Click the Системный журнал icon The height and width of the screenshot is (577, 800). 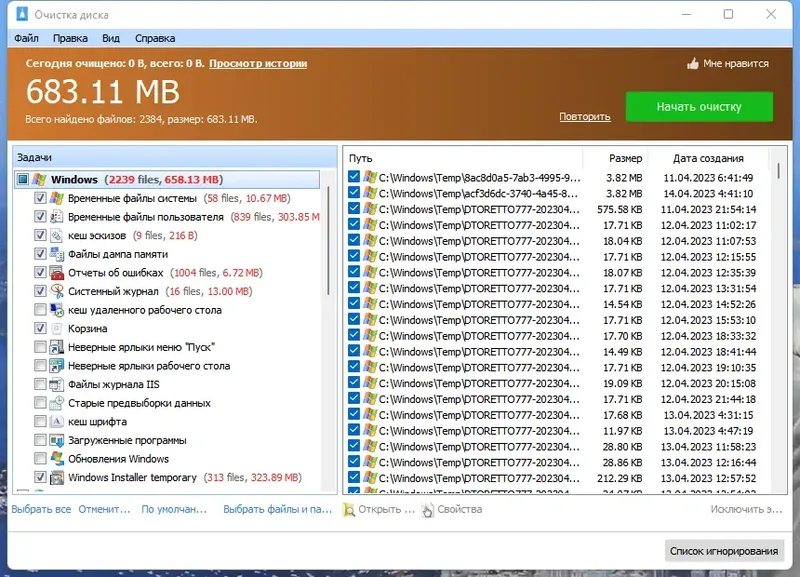click(57, 291)
